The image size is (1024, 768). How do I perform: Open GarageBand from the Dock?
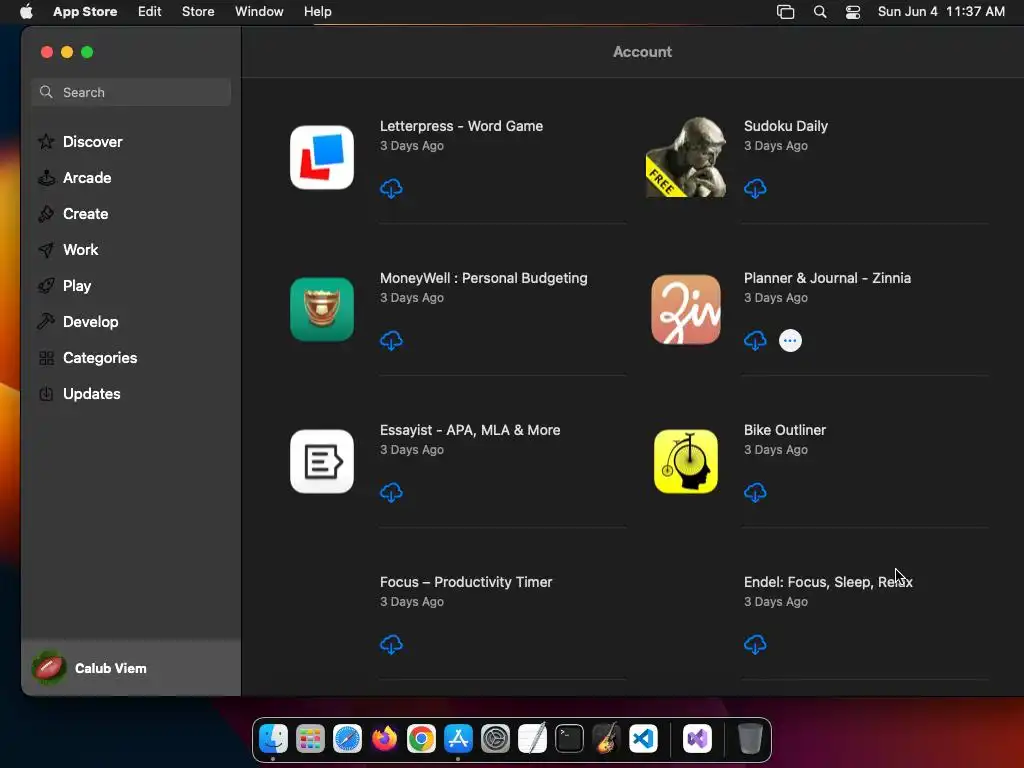(606, 739)
